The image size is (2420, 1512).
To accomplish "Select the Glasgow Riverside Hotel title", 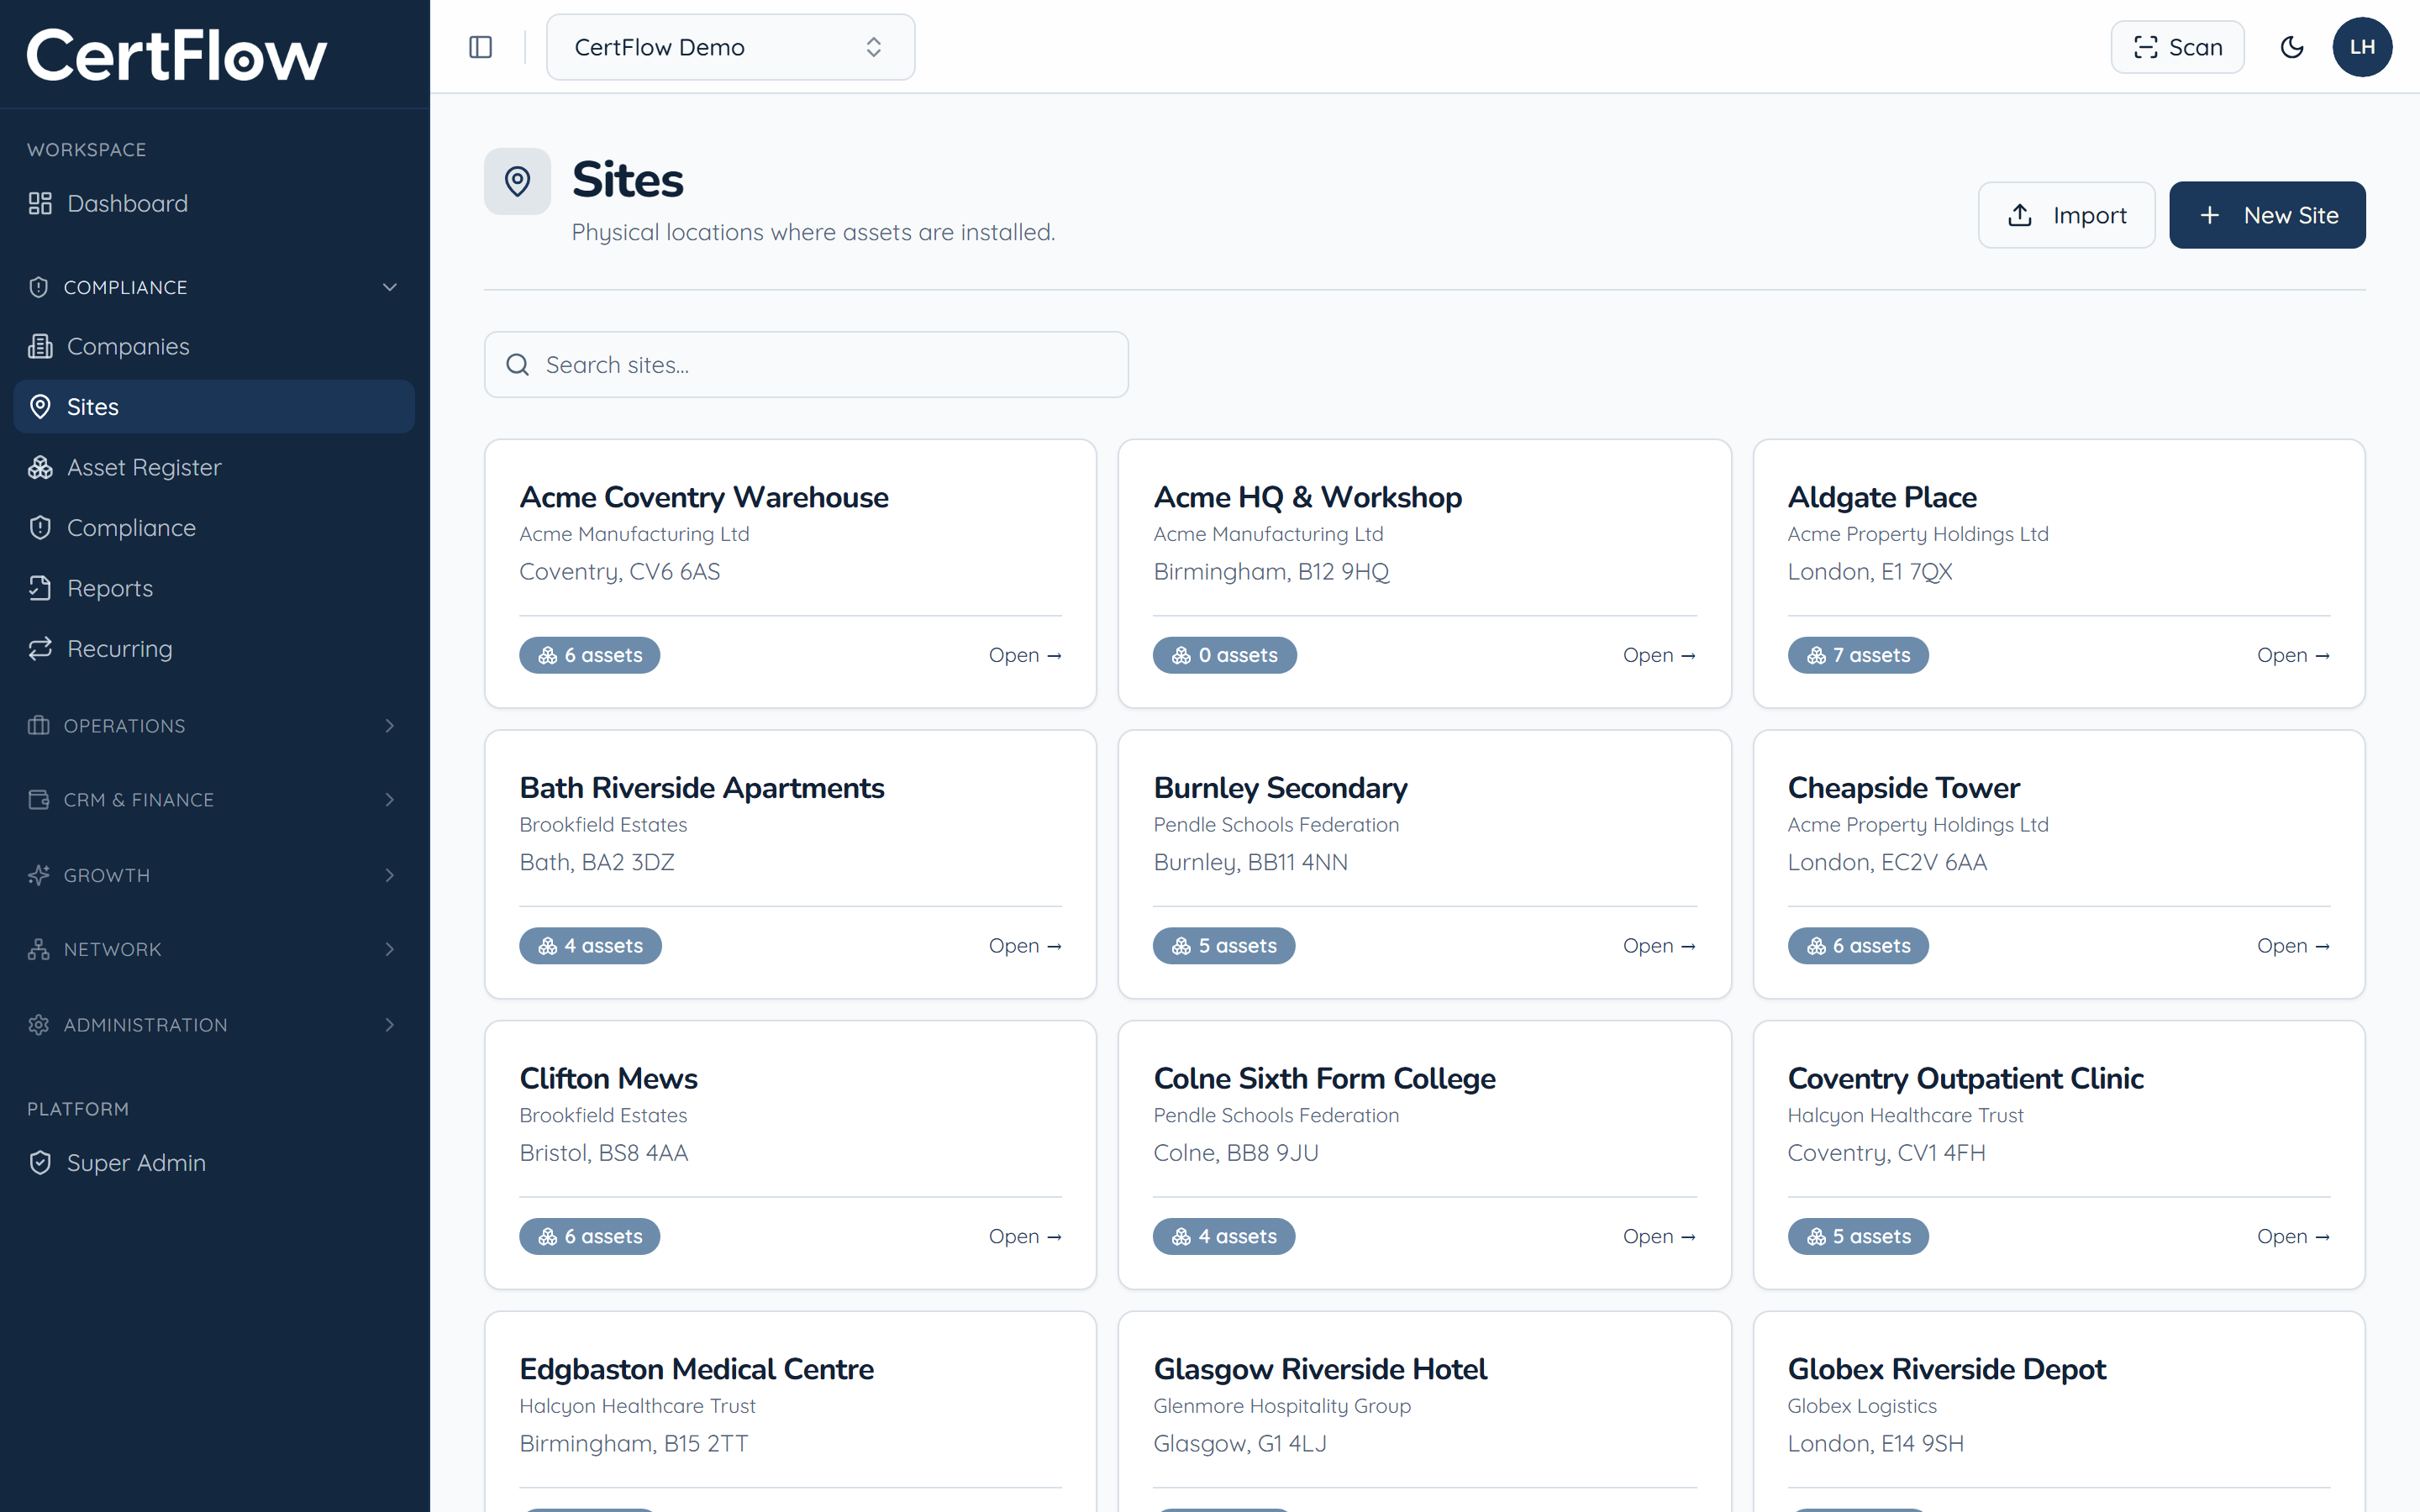I will point(1319,1369).
